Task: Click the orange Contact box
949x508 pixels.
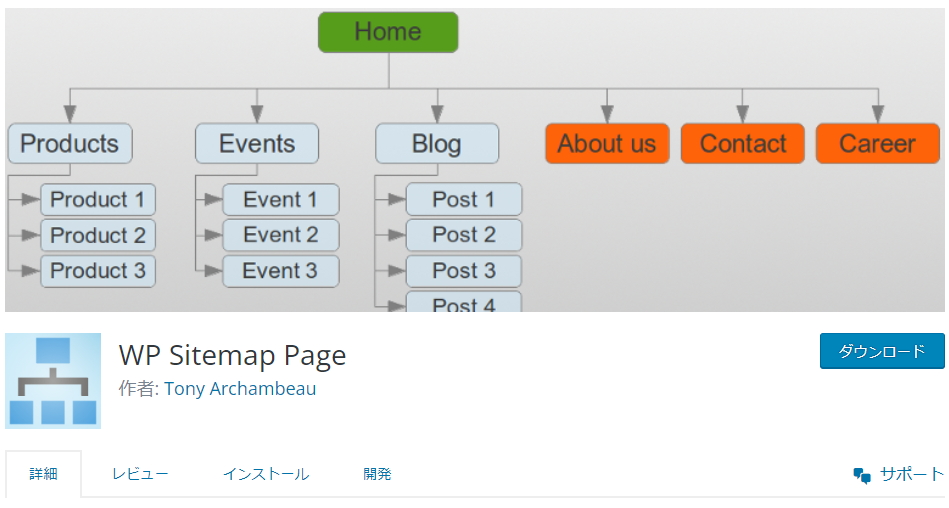Action: point(743,144)
